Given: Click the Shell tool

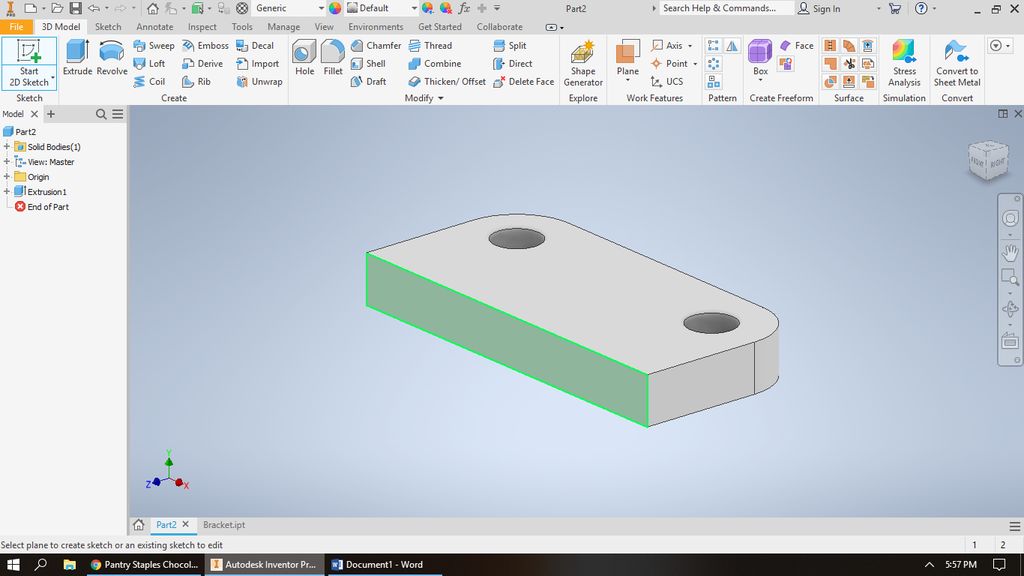Looking at the screenshot, I should click(x=370, y=63).
